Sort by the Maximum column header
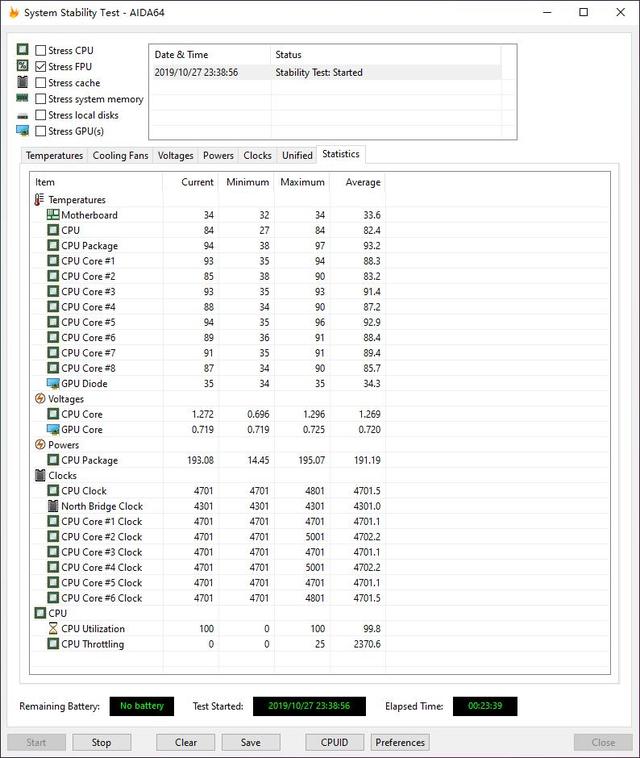The image size is (640, 758). 302,182
